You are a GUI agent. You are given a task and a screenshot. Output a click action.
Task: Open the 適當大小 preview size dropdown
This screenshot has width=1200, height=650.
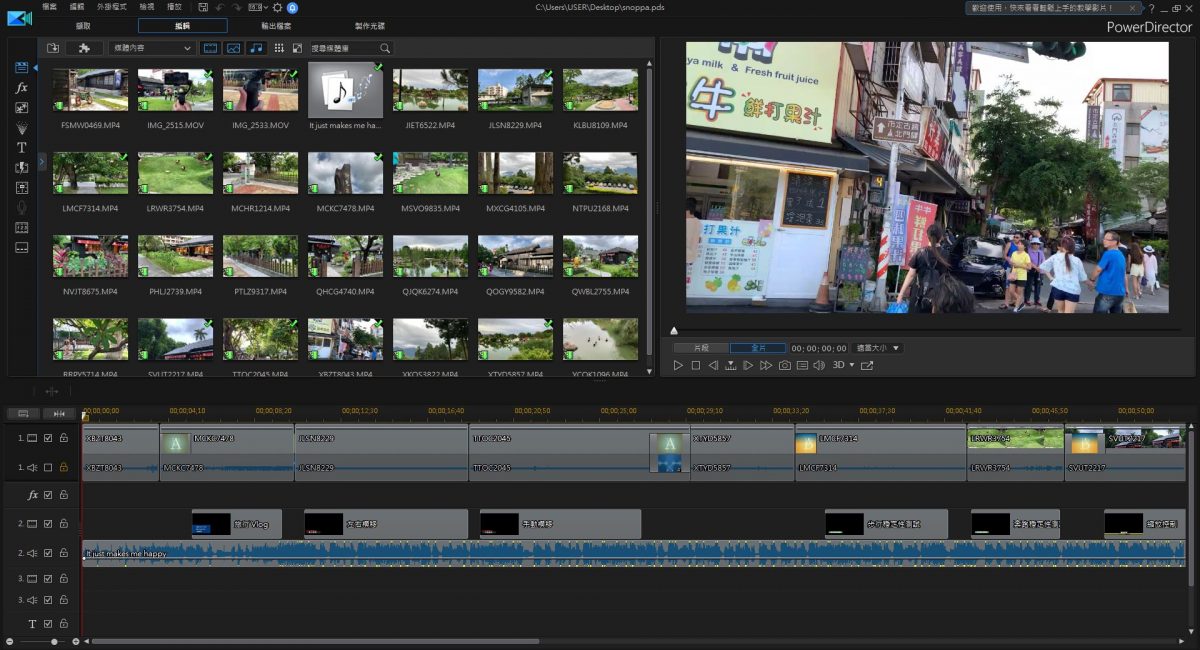click(x=877, y=348)
